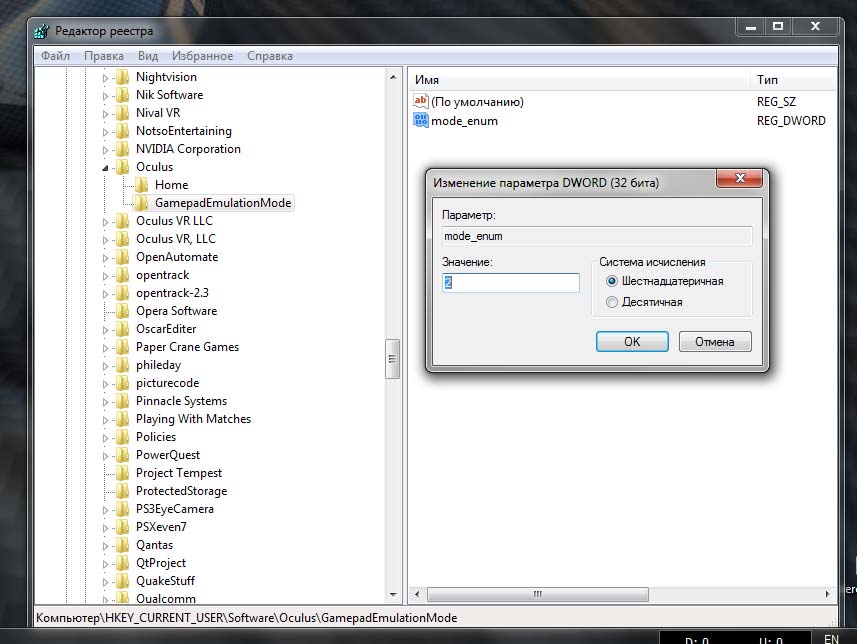Select the Qualcomm registry key

coord(166,598)
